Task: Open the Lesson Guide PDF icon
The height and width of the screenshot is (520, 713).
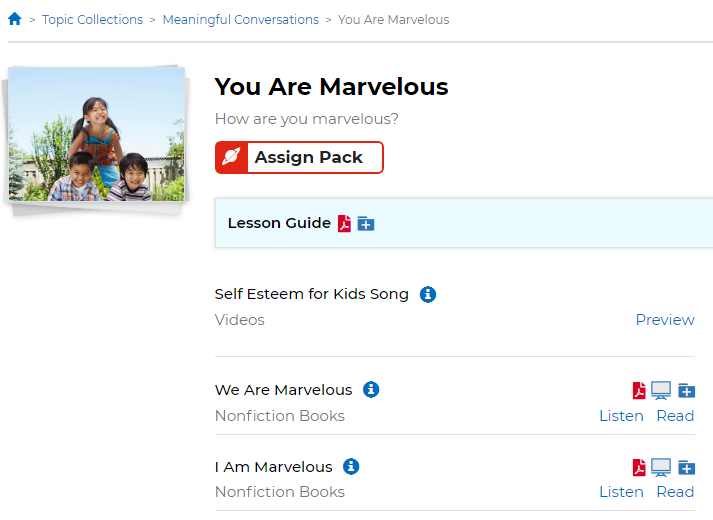Action: pos(344,223)
